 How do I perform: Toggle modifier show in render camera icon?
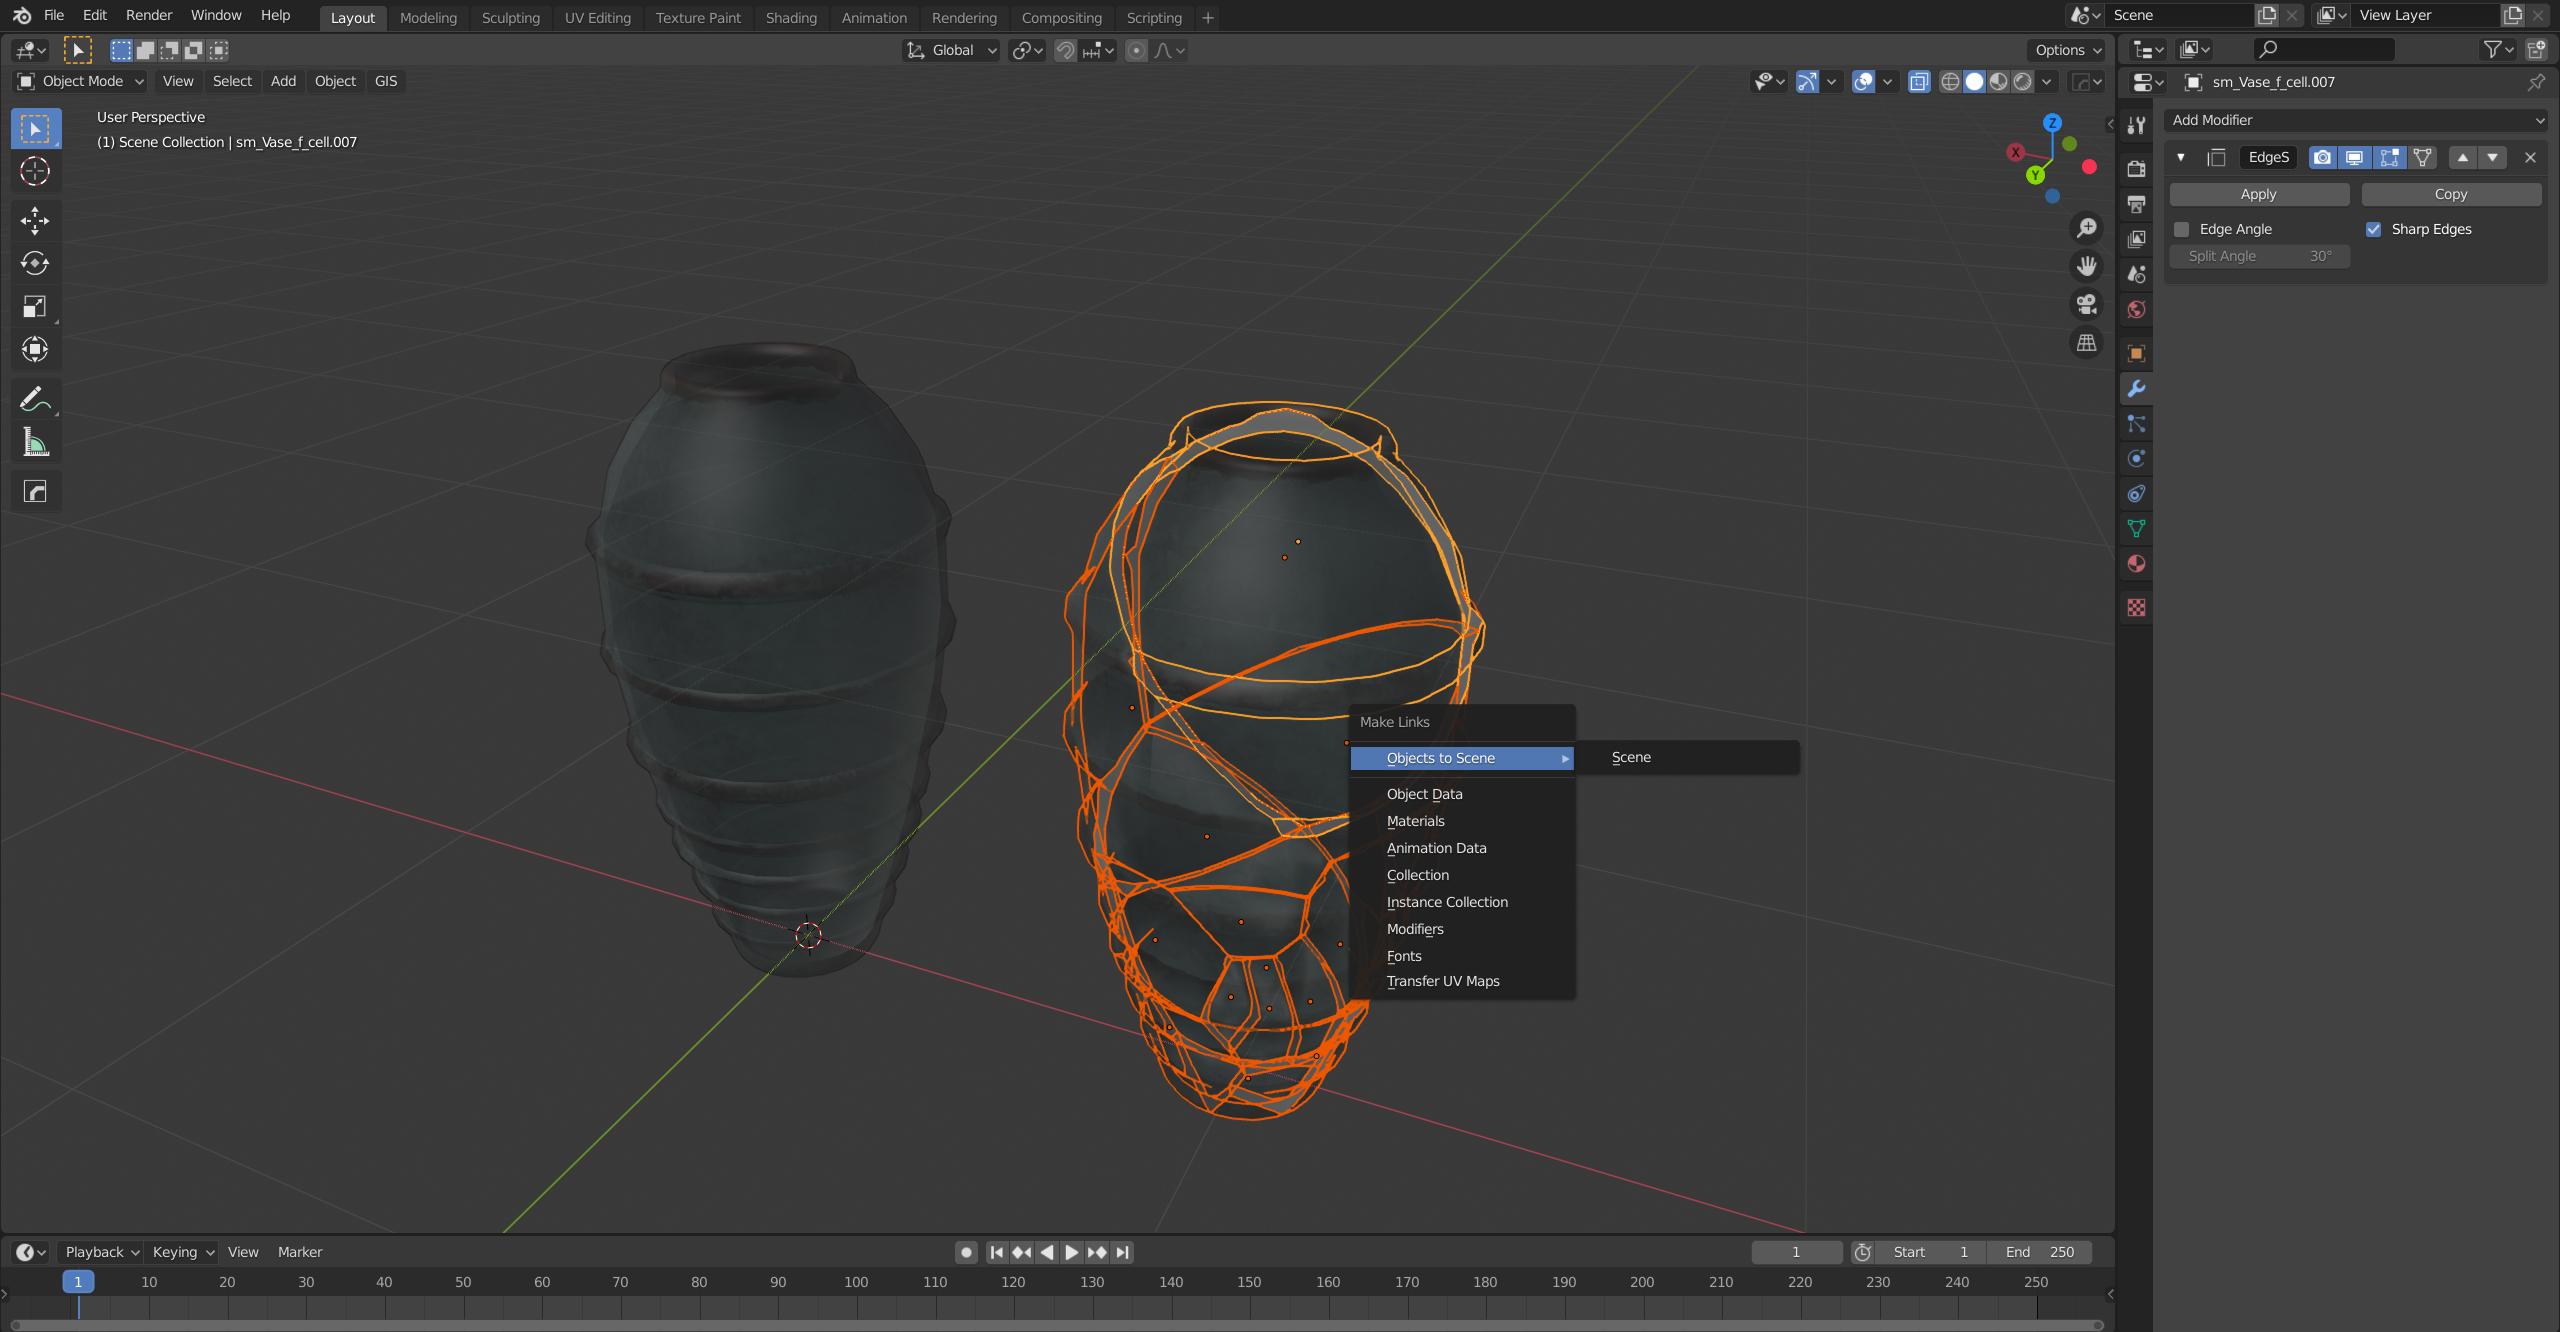(x=2323, y=158)
